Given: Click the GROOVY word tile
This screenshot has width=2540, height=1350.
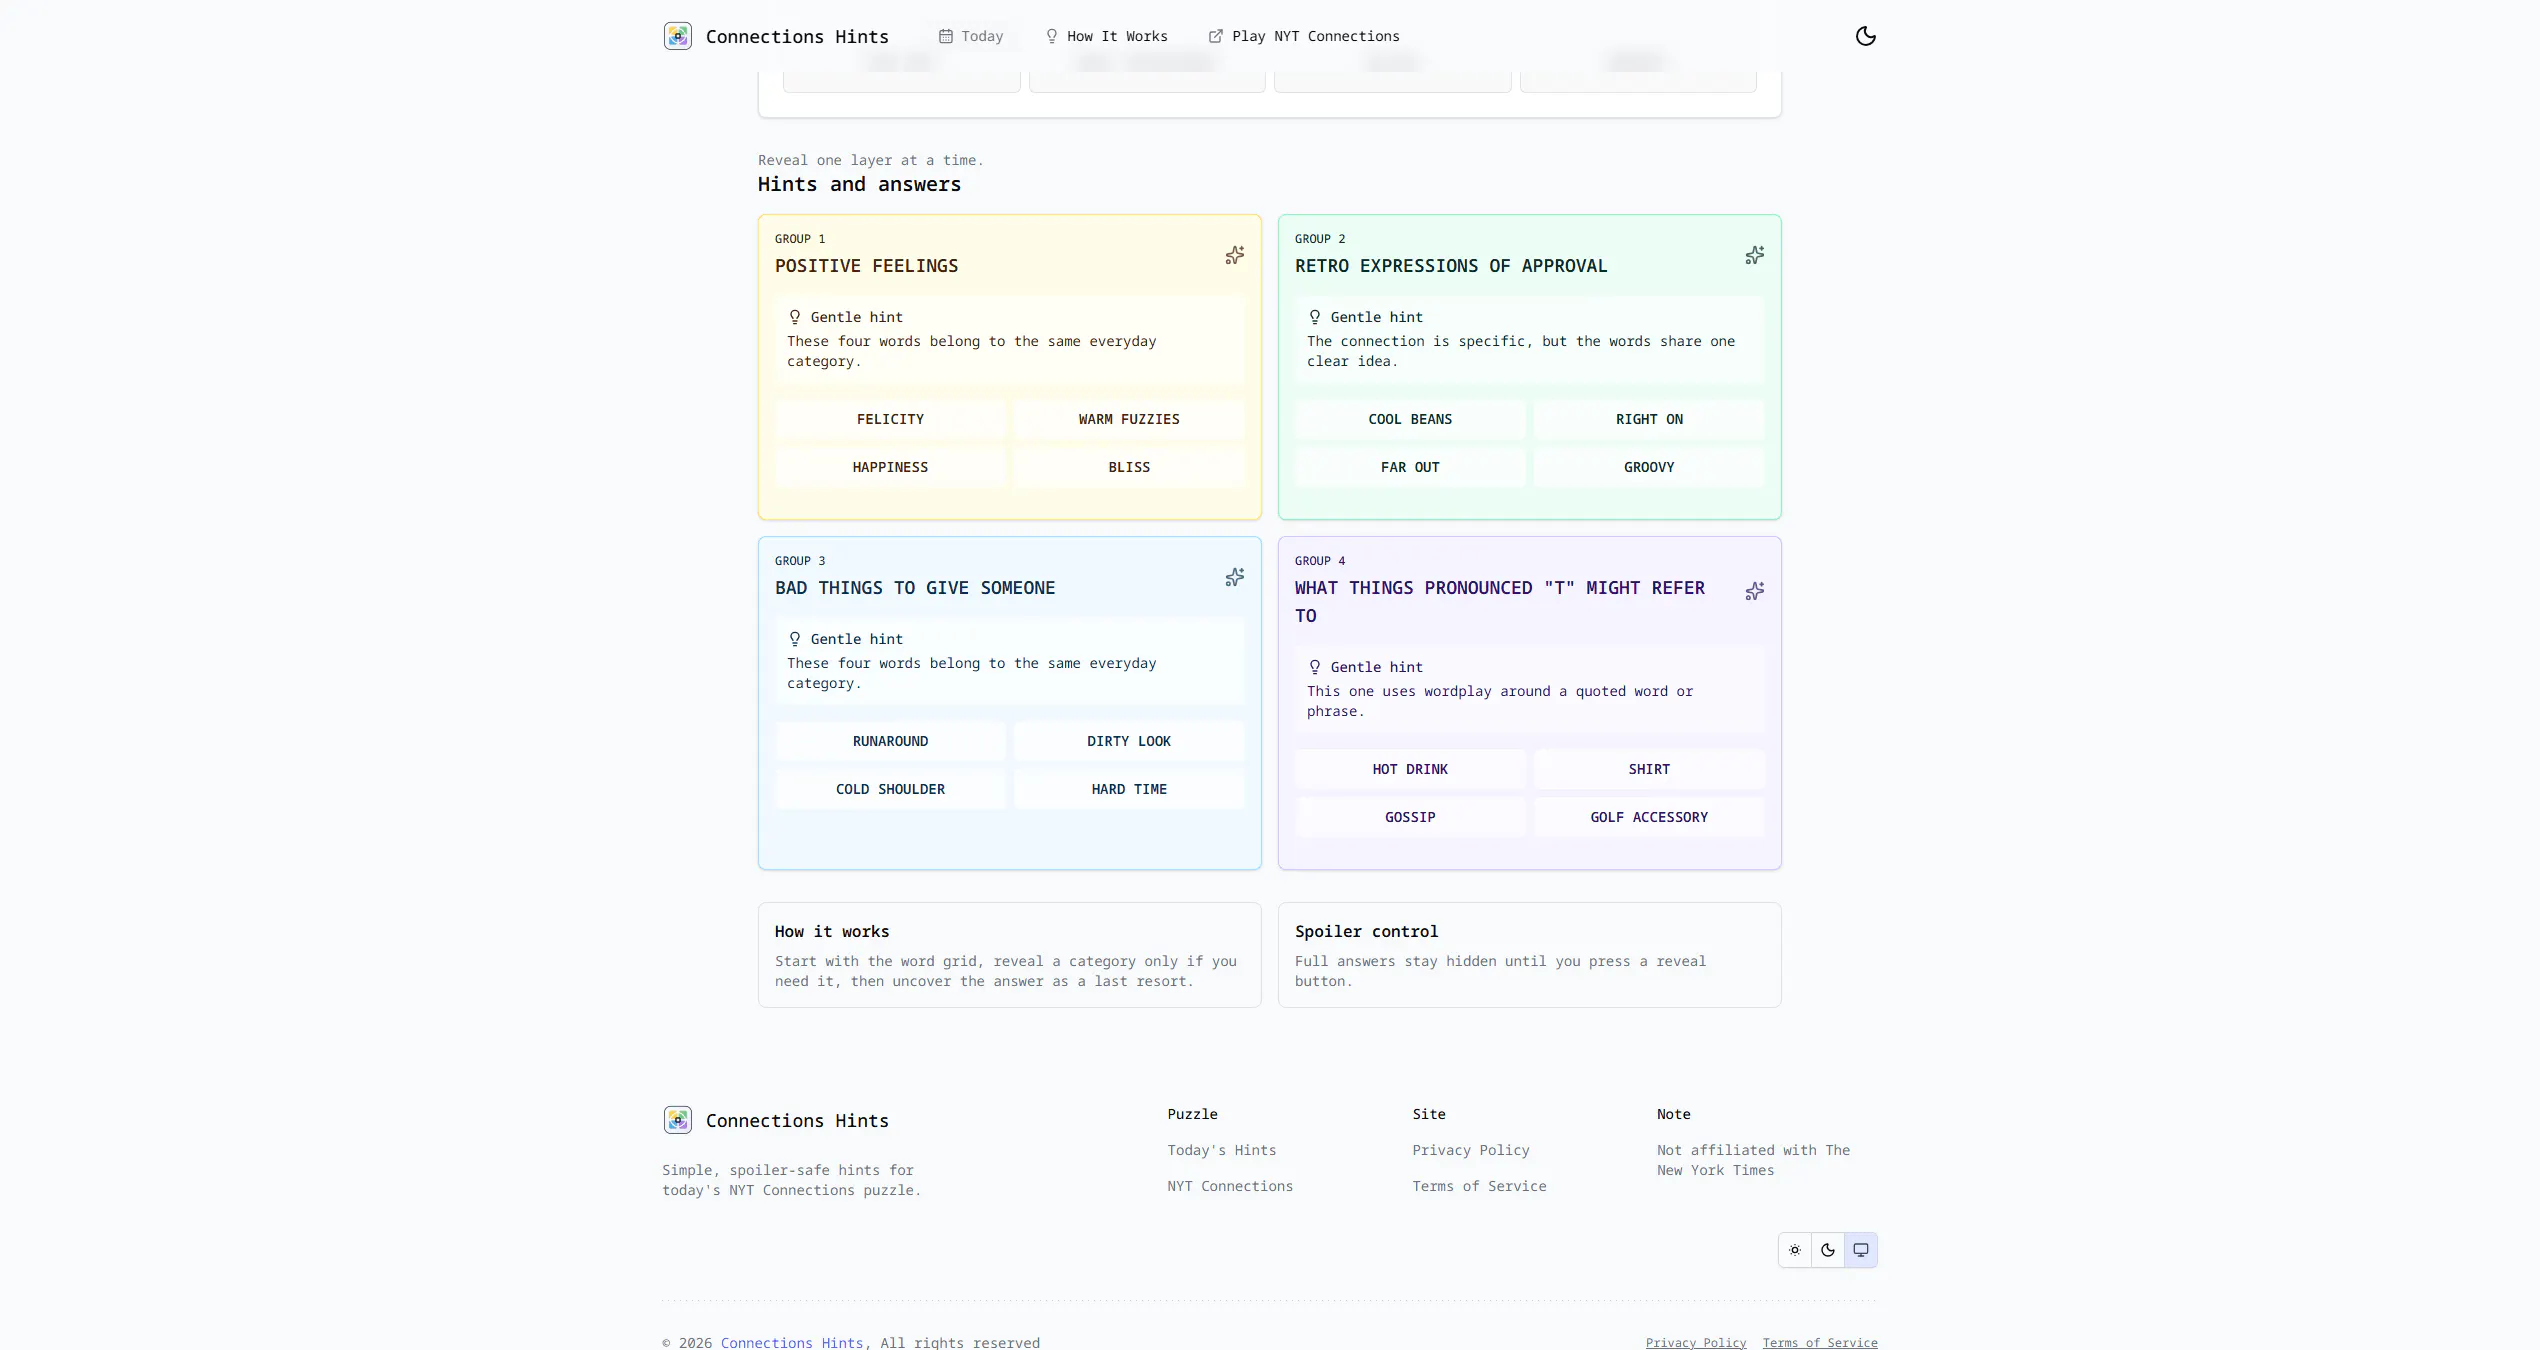Looking at the screenshot, I should point(1649,467).
